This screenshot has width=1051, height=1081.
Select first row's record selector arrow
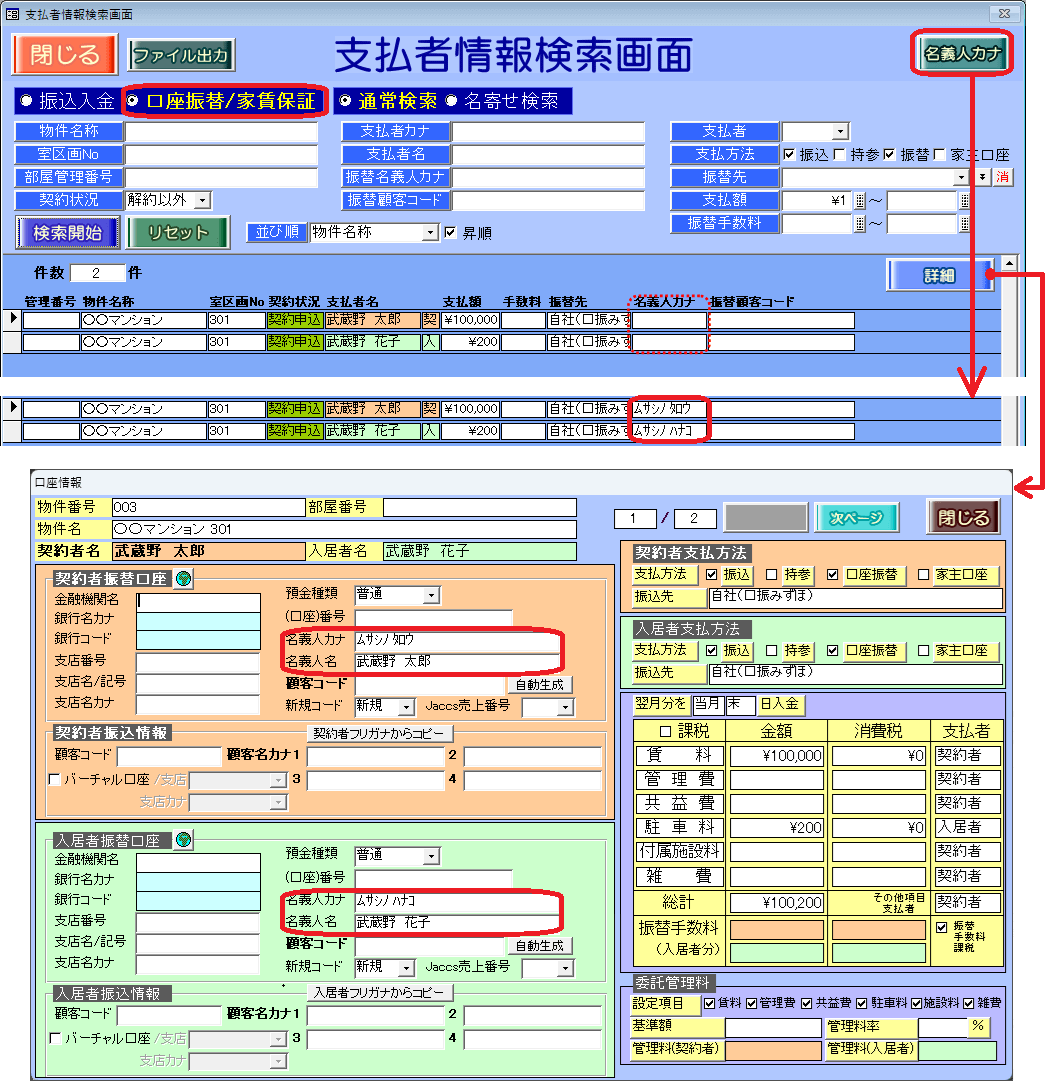coord(13,320)
